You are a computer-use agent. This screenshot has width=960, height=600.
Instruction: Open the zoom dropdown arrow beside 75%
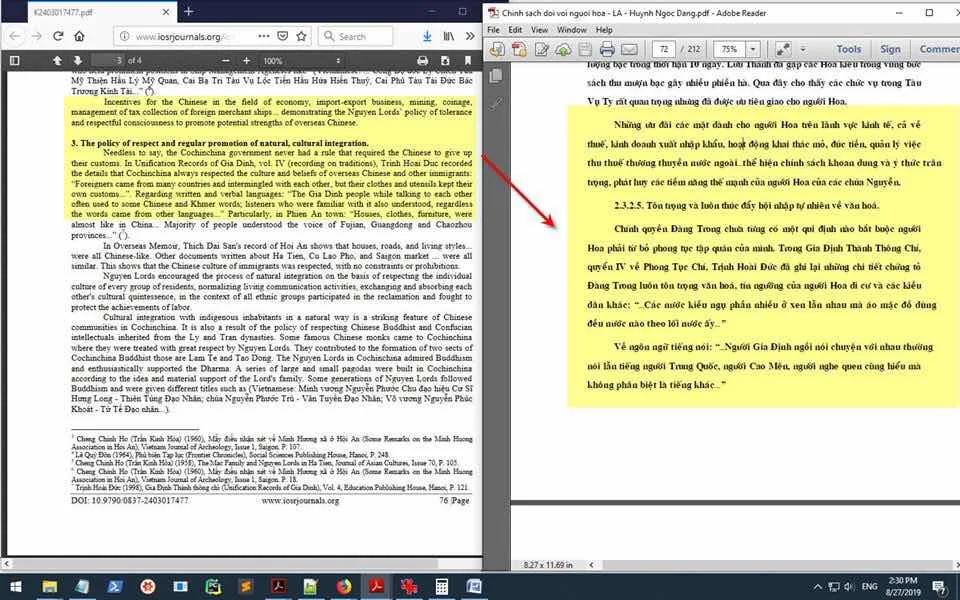(753, 49)
